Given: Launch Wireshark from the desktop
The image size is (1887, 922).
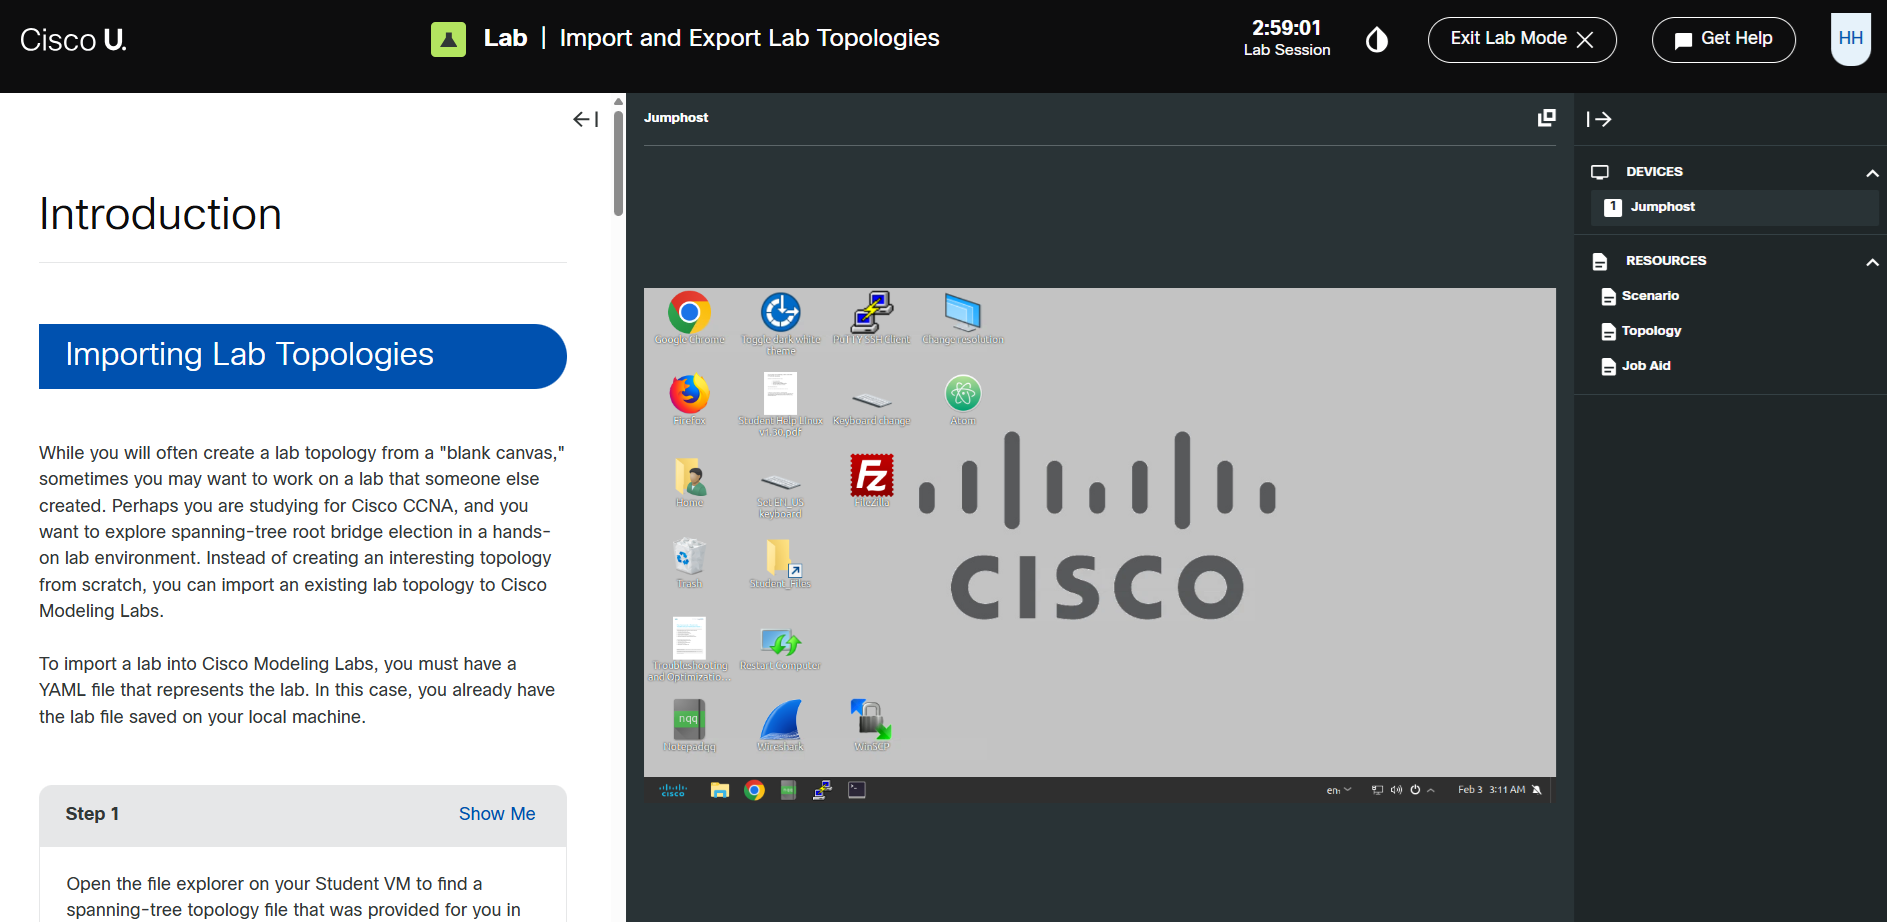Looking at the screenshot, I should (x=781, y=726).
